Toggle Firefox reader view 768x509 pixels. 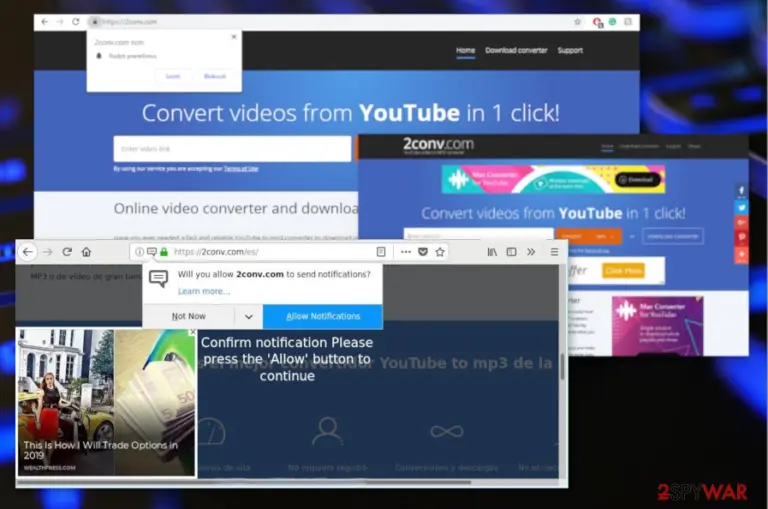381,252
